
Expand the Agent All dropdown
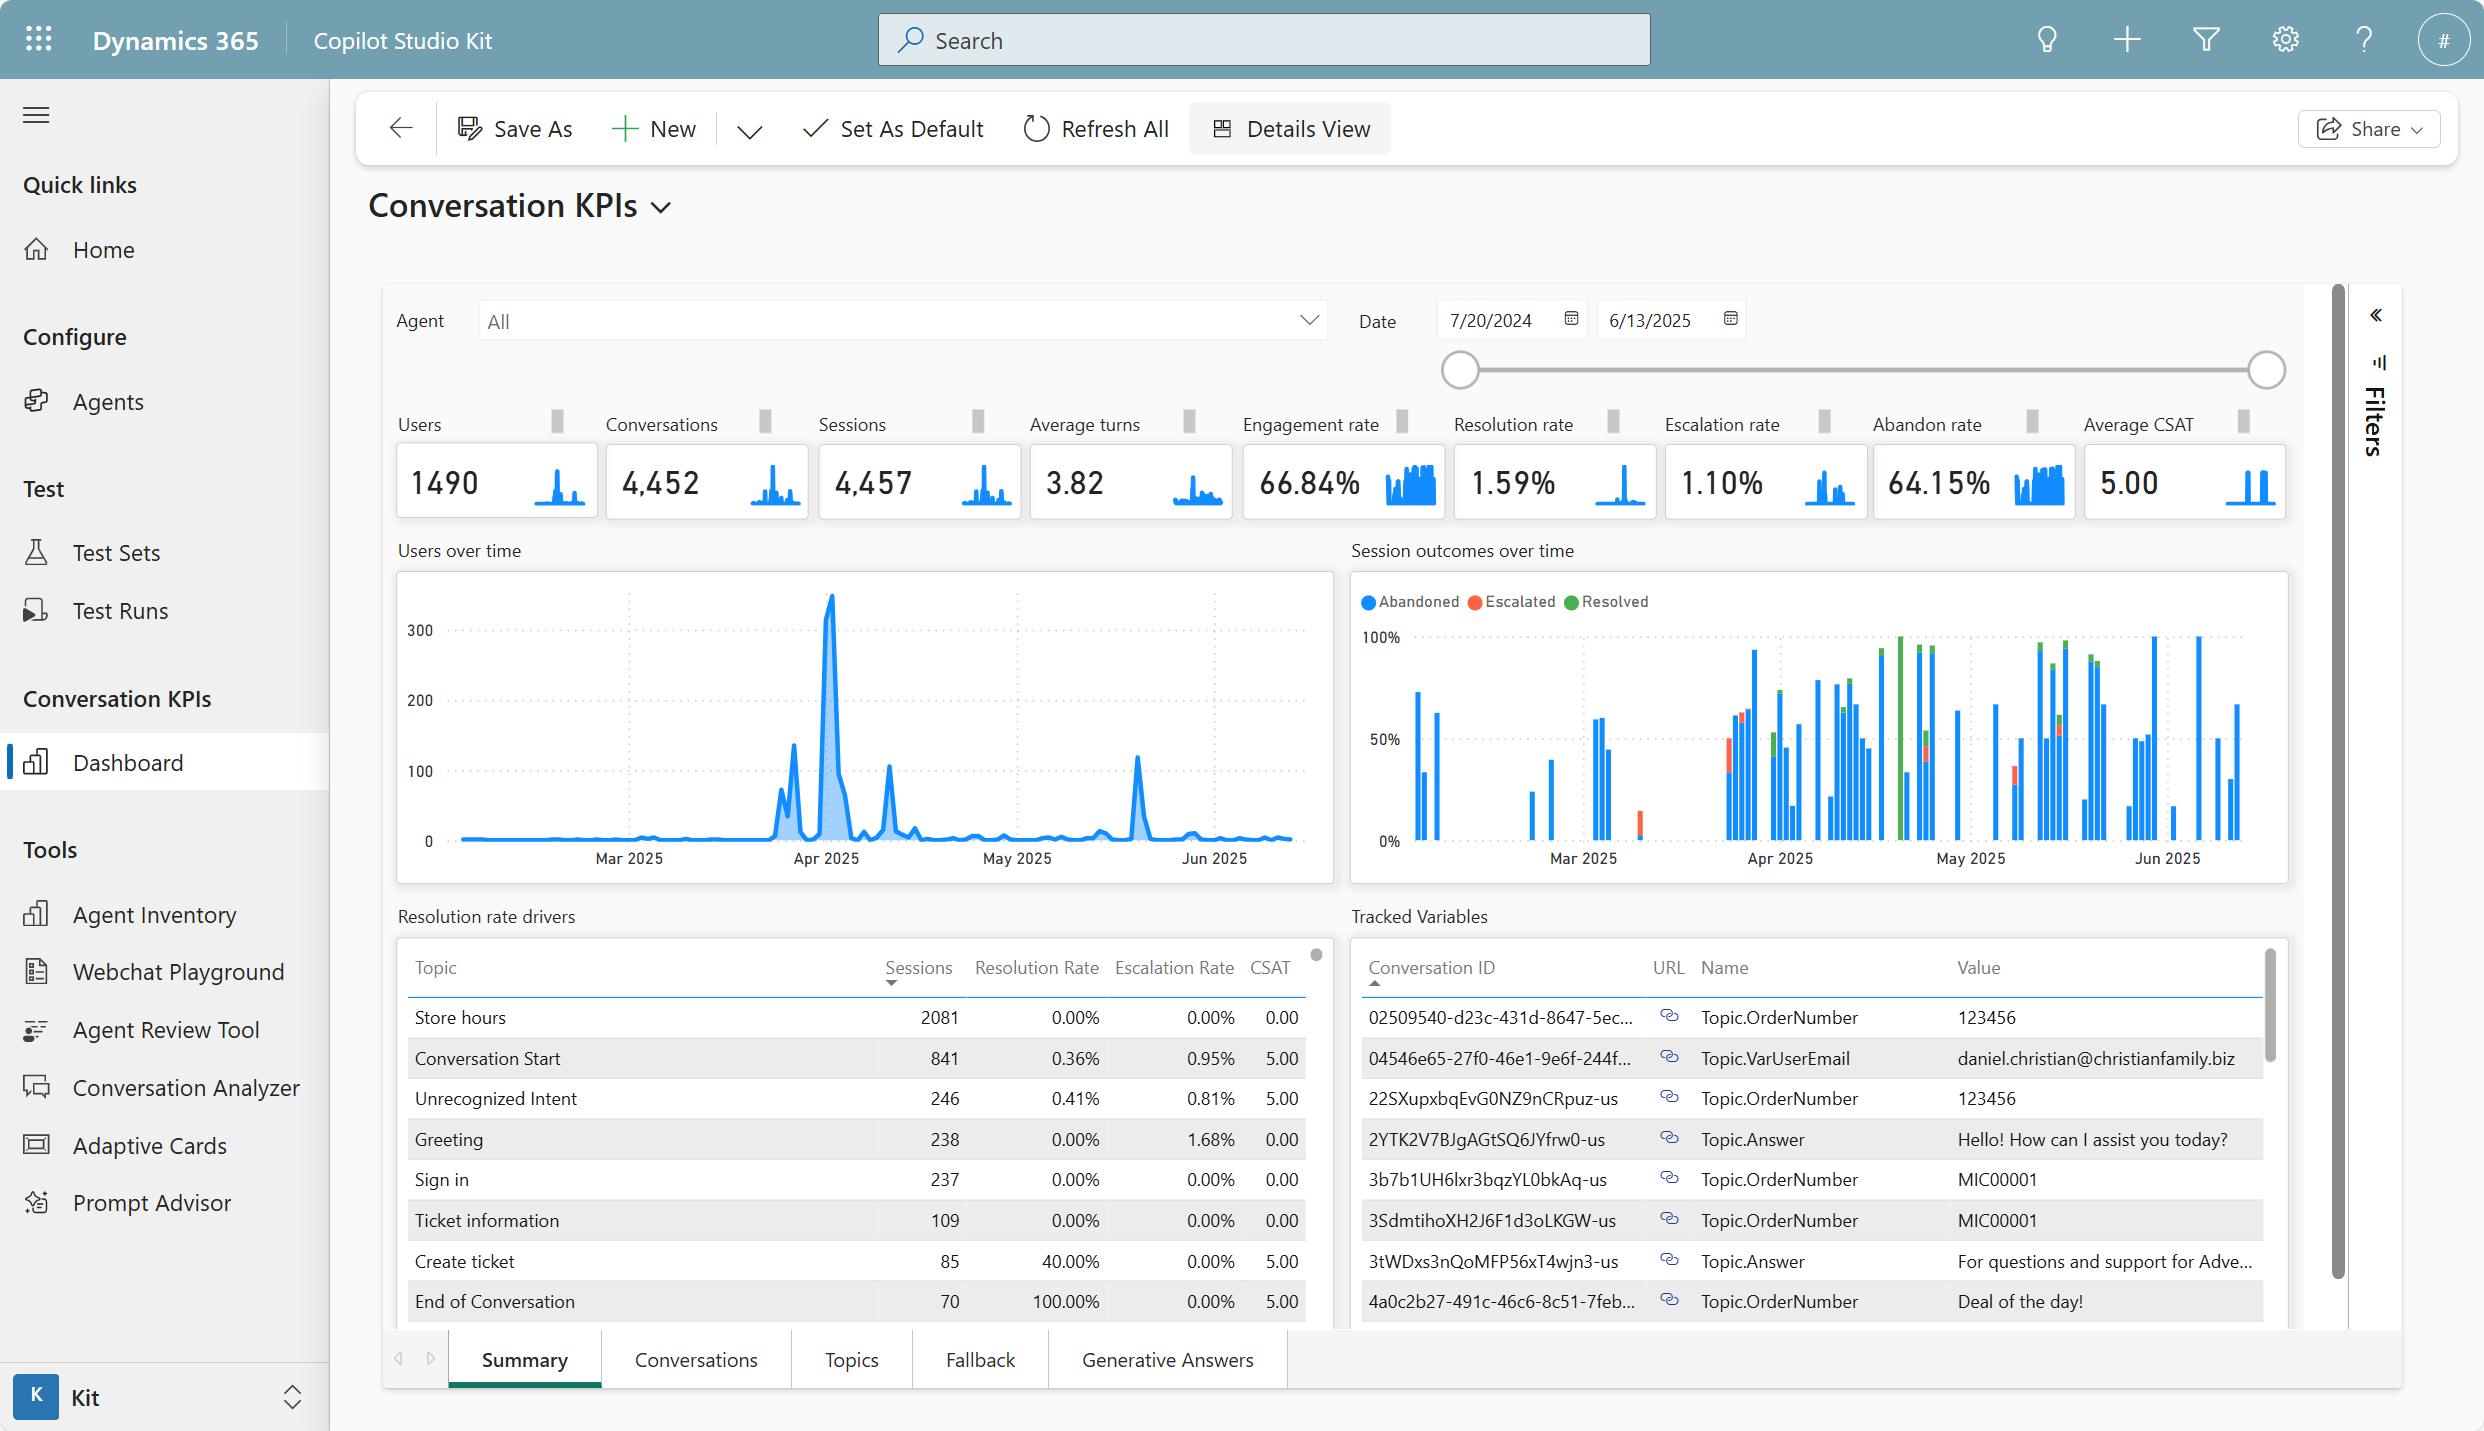click(1308, 321)
